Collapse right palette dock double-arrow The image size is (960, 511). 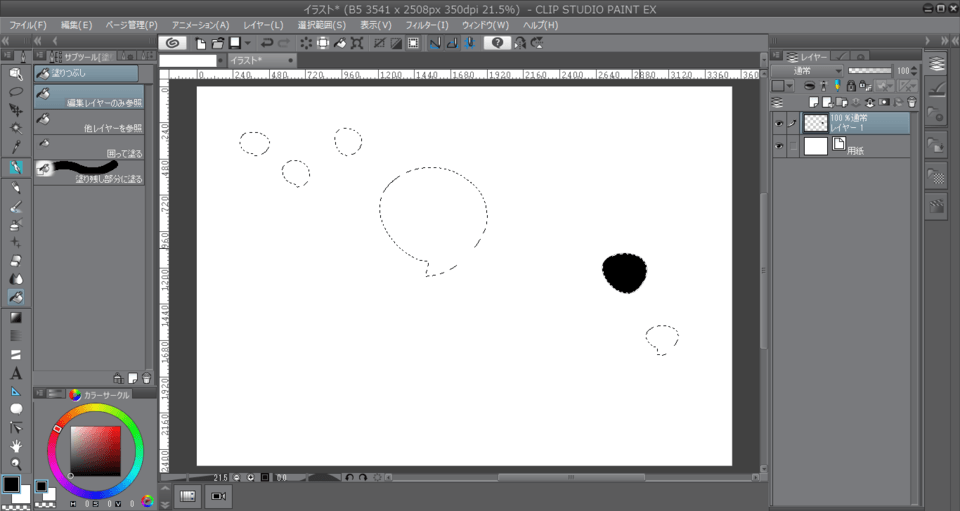(944, 40)
